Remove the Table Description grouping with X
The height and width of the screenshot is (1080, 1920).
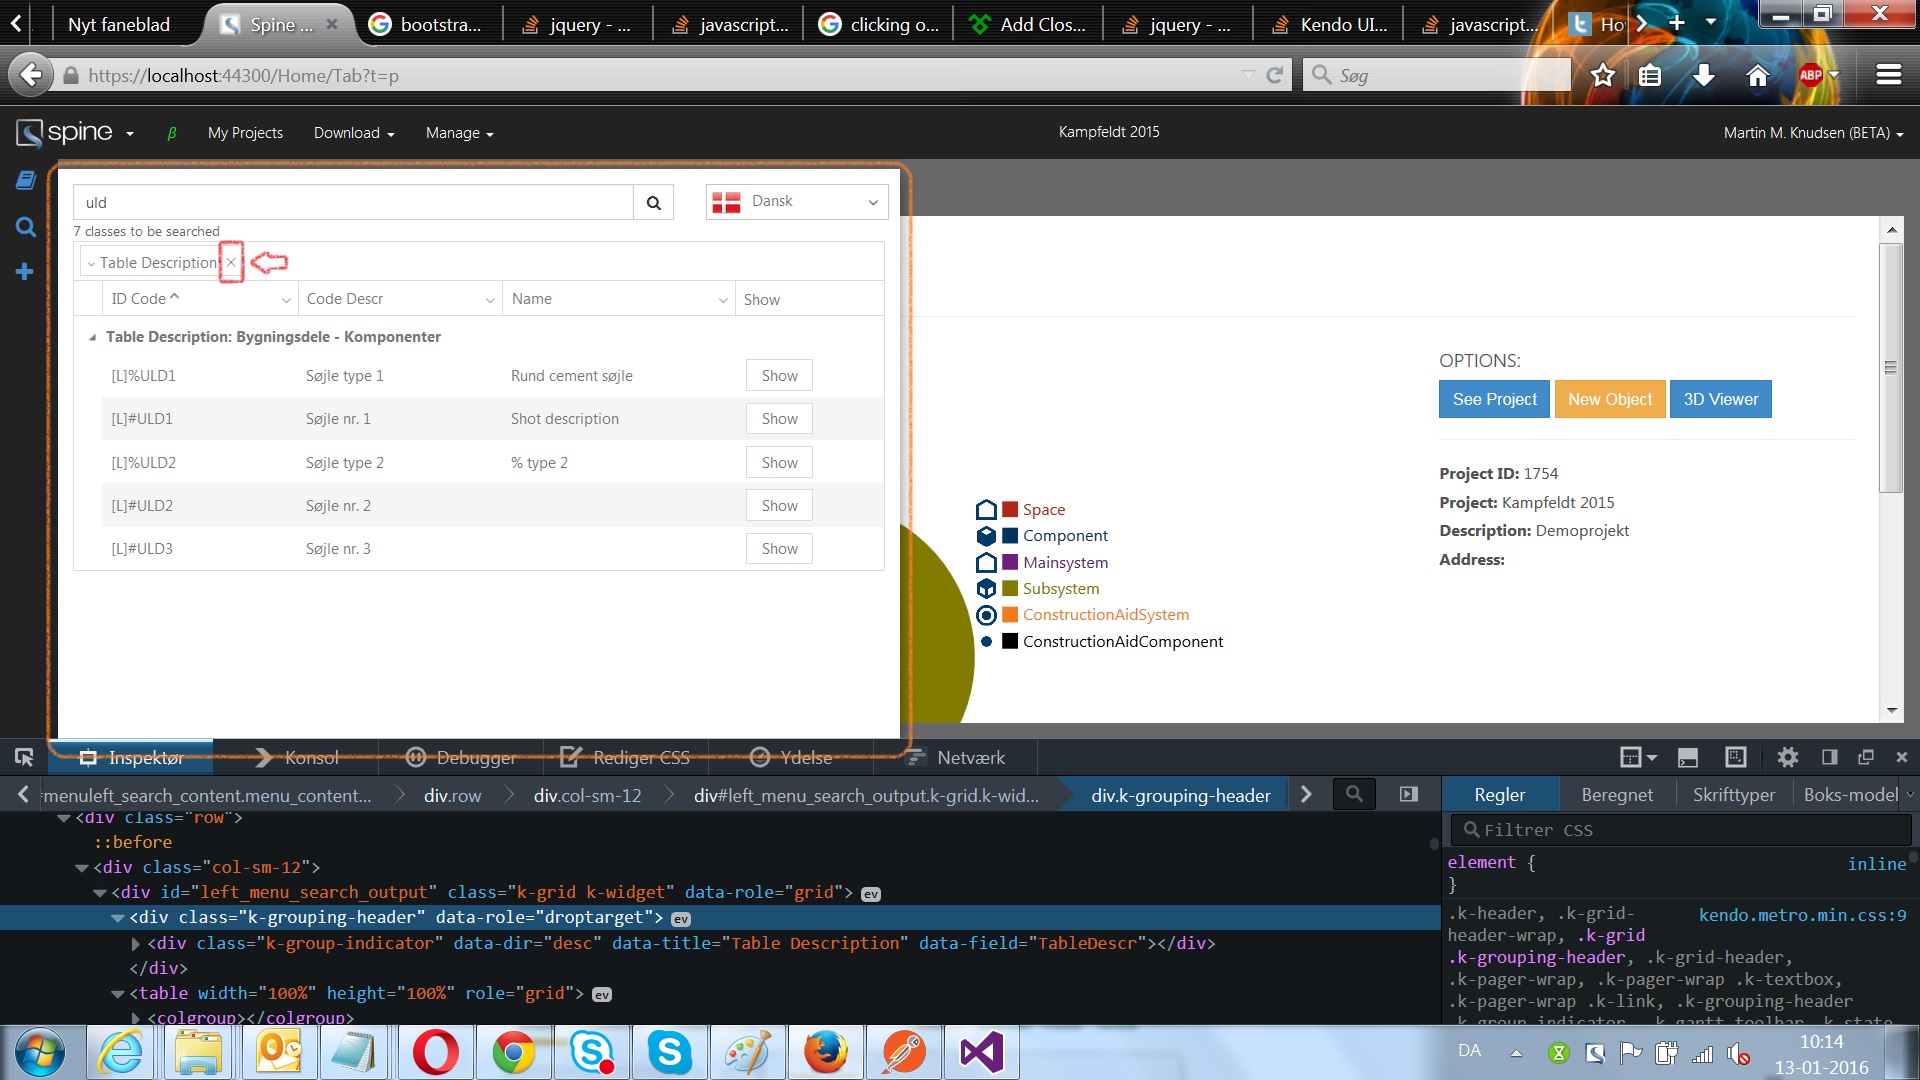click(x=231, y=262)
